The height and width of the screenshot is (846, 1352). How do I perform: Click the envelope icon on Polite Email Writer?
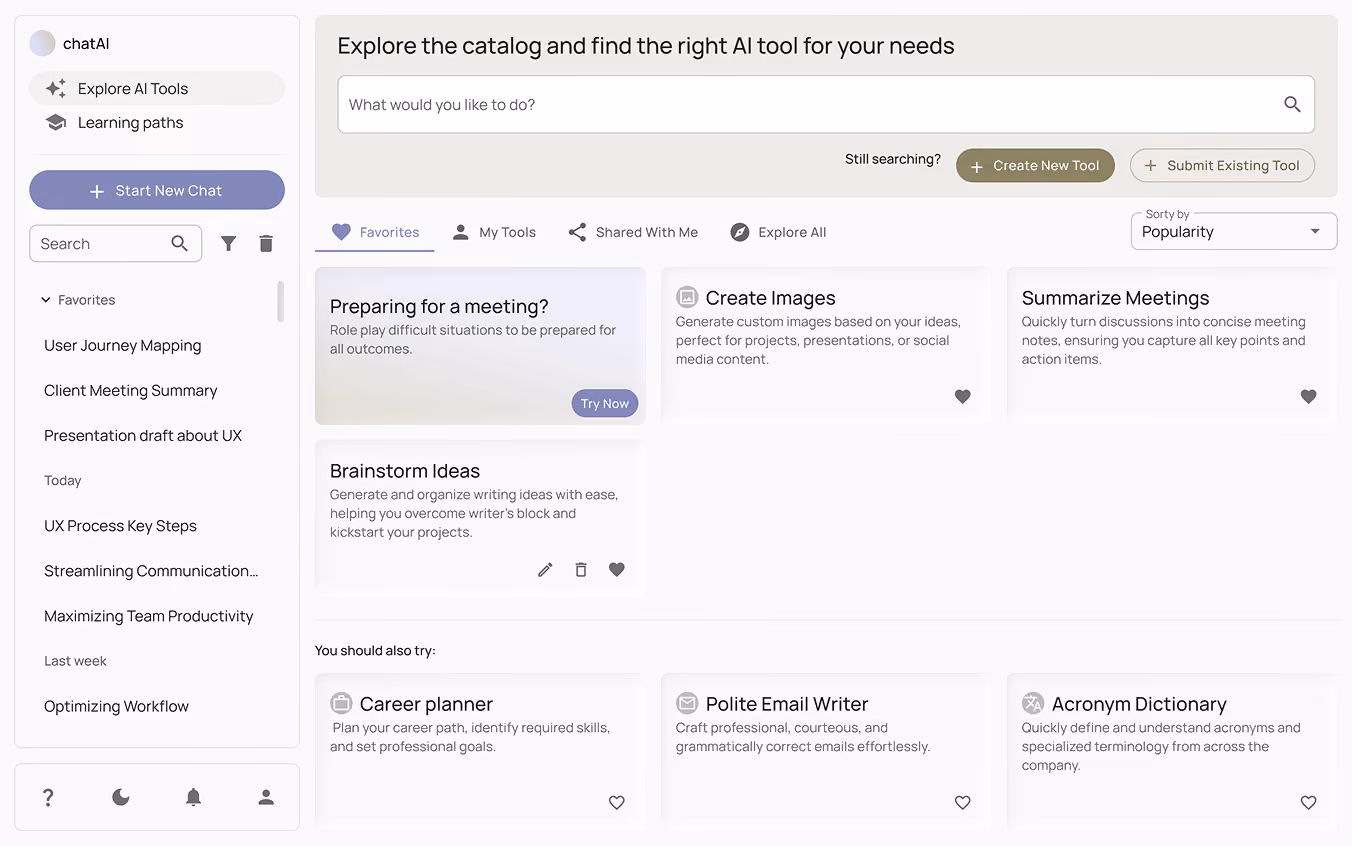point(687,703)
